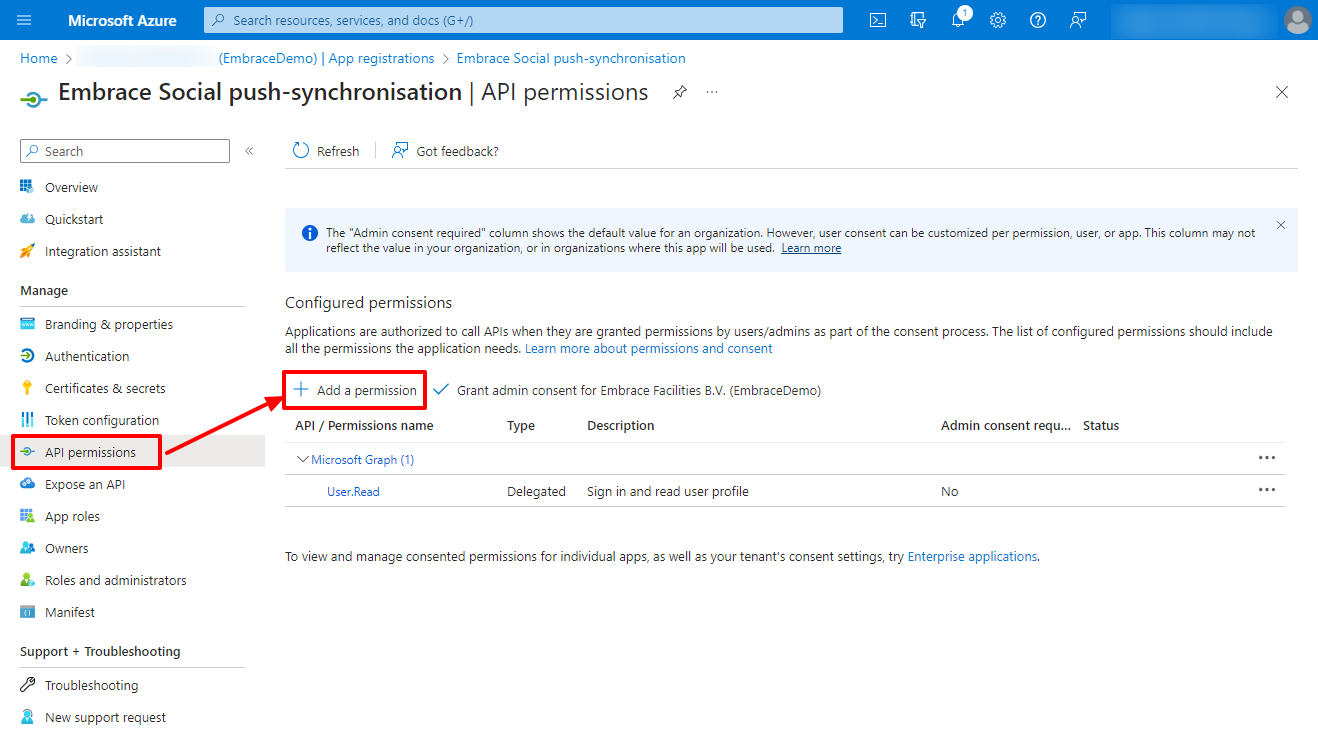Image resolution: width=1318 pixels, height=741 pixels.
Task: Open Certificates & secrets
Action: [x=105, y=388]
